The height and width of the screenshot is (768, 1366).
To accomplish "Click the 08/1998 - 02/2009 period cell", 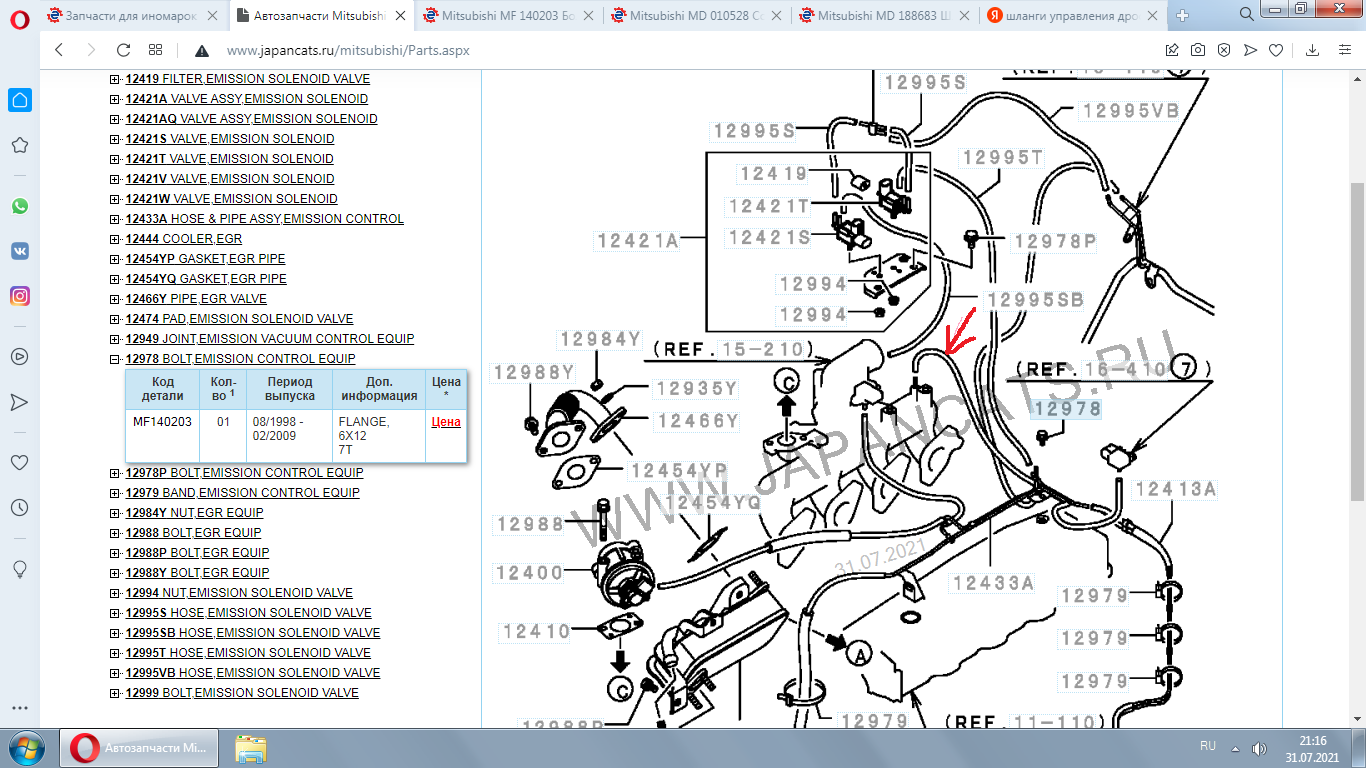I will click(291, 436).
